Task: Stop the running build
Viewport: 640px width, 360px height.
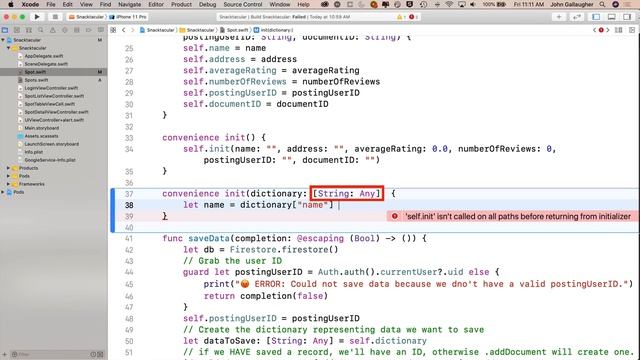Action: click(x=55, y=17)
